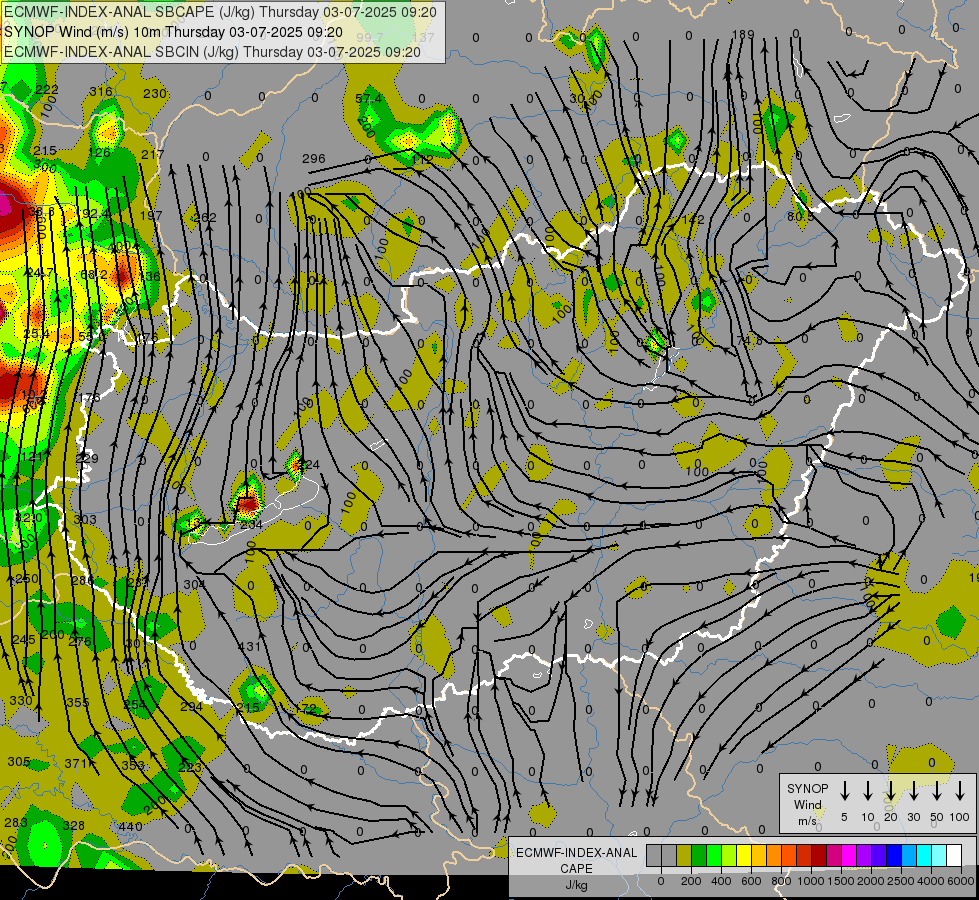Select the bright magenta swatch in CAPE bar
Image resolution: width=979 pixels, height=900 pixels.
849,855
